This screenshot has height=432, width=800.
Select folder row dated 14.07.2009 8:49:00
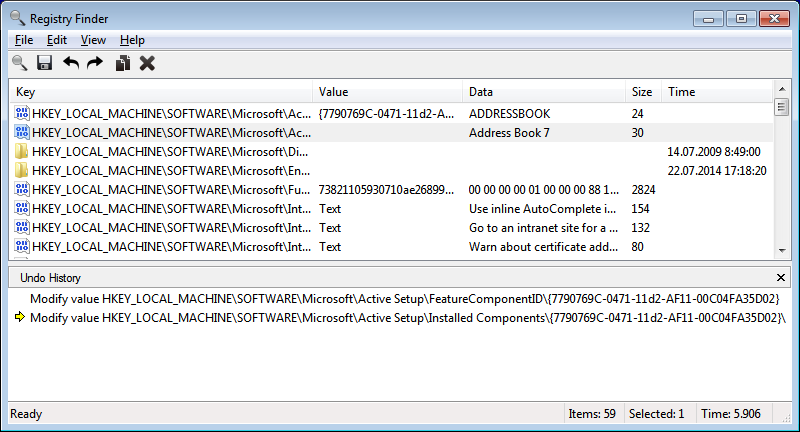pyautogui.click(x=400, y=152)
